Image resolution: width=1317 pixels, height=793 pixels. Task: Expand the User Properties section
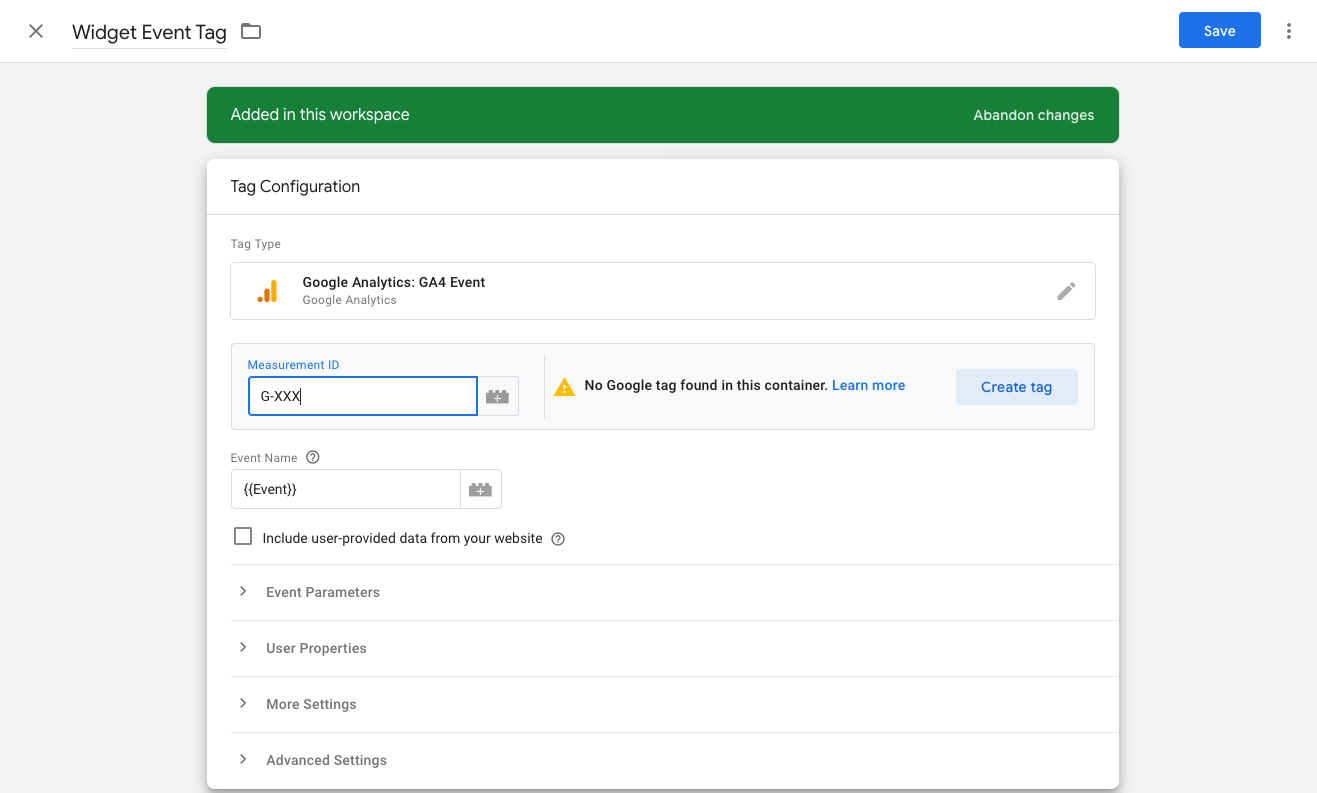[x=316, y=648]
